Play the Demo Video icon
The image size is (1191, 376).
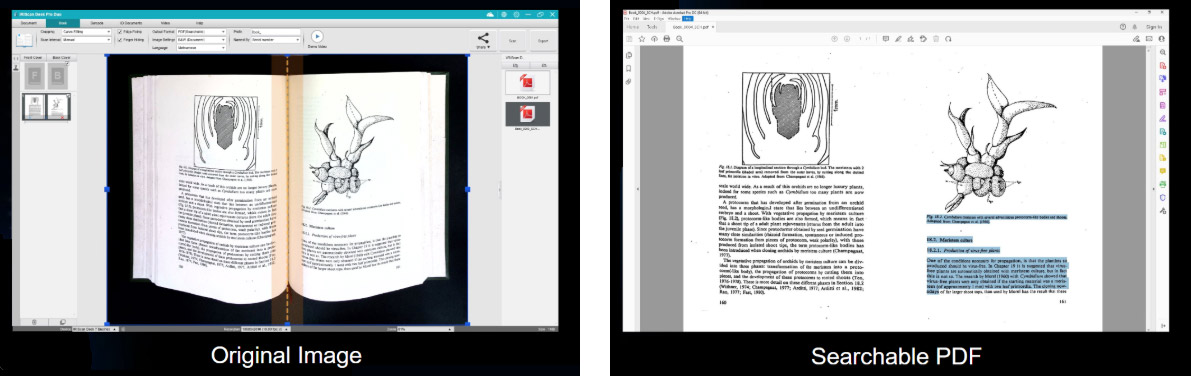pos(317,36)
